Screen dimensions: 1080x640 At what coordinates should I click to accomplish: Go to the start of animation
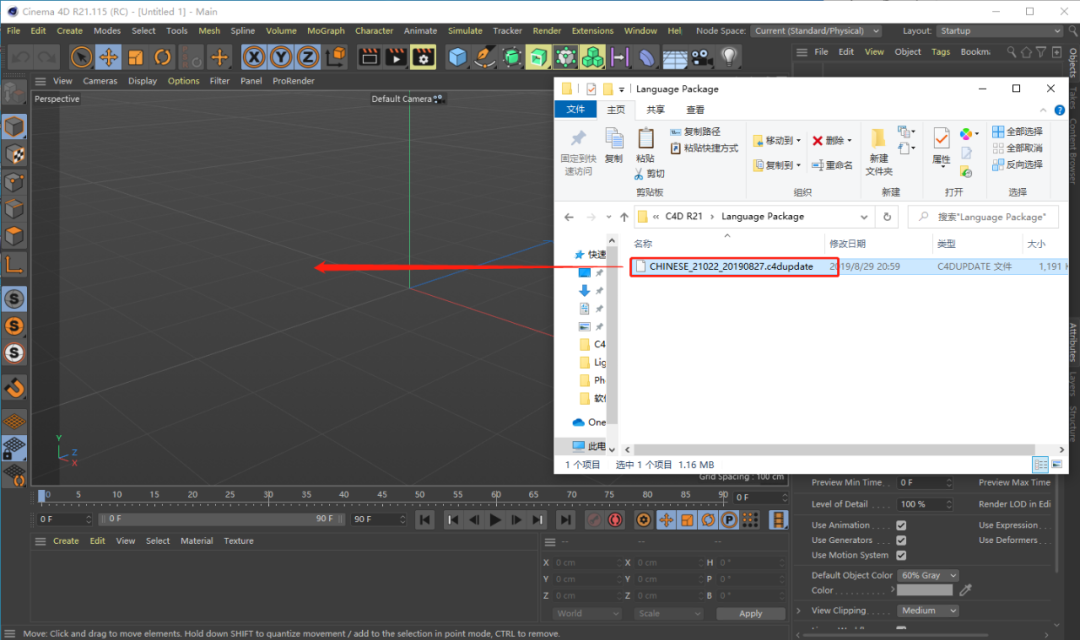(x=425, y=520)
